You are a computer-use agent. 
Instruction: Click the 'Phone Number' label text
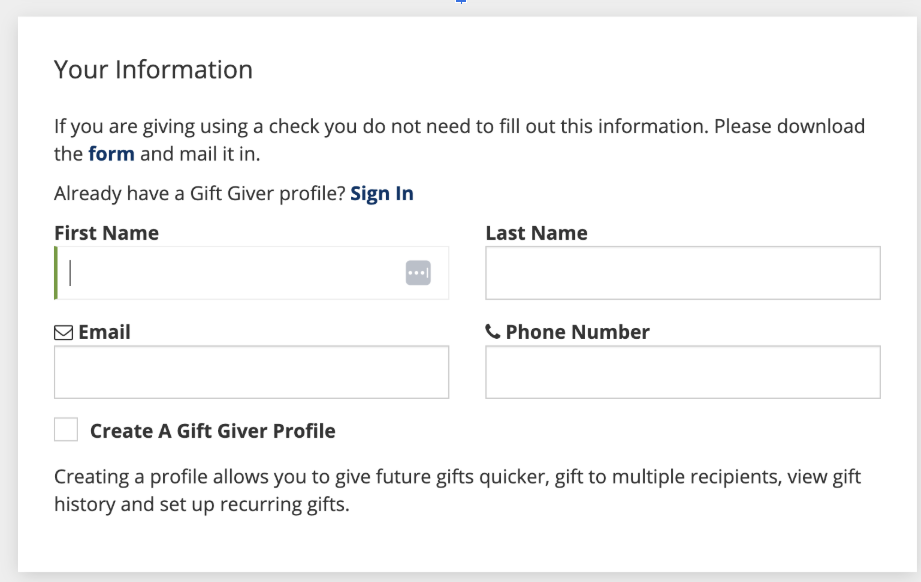577,333
